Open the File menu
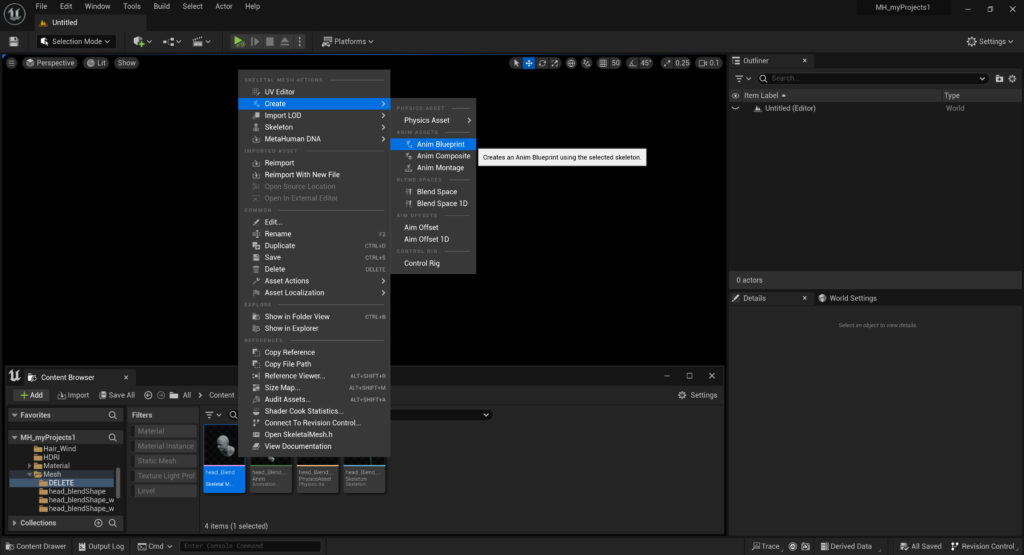This screenshot has height=555, width=1024. [41, 7]
